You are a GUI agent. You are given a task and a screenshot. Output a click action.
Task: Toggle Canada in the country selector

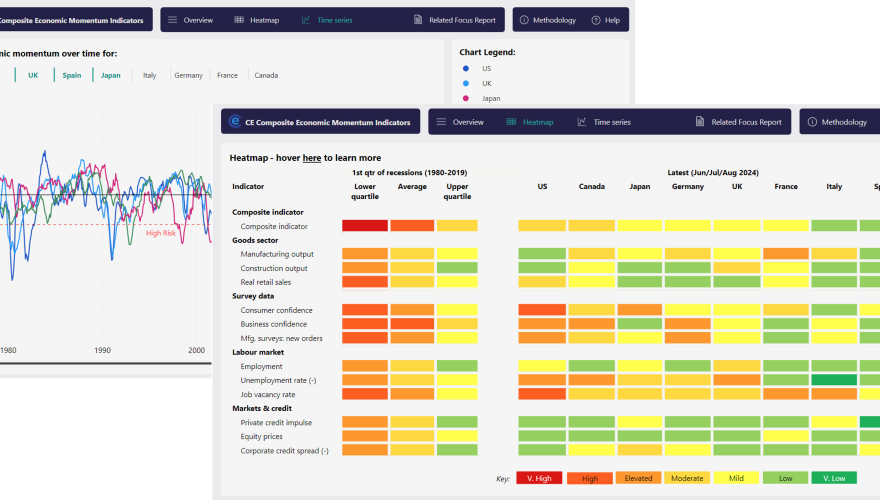(266, 75)
